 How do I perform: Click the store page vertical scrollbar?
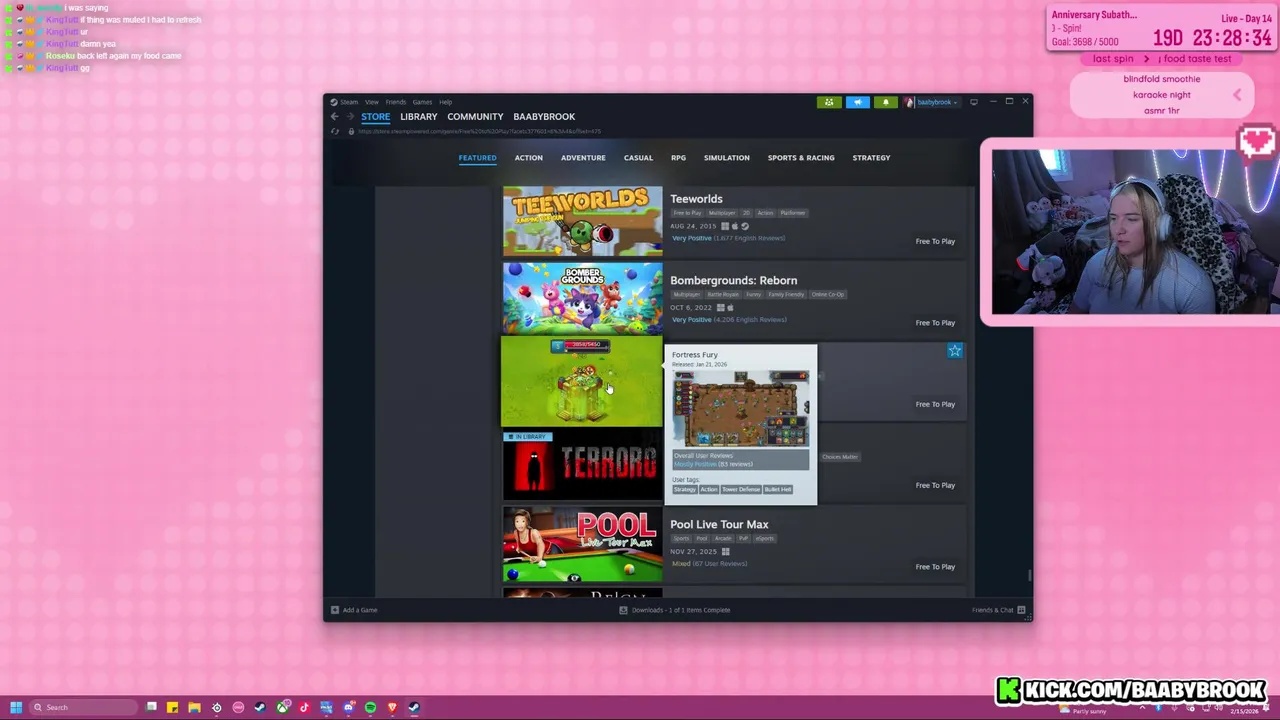pos(1029,574)
